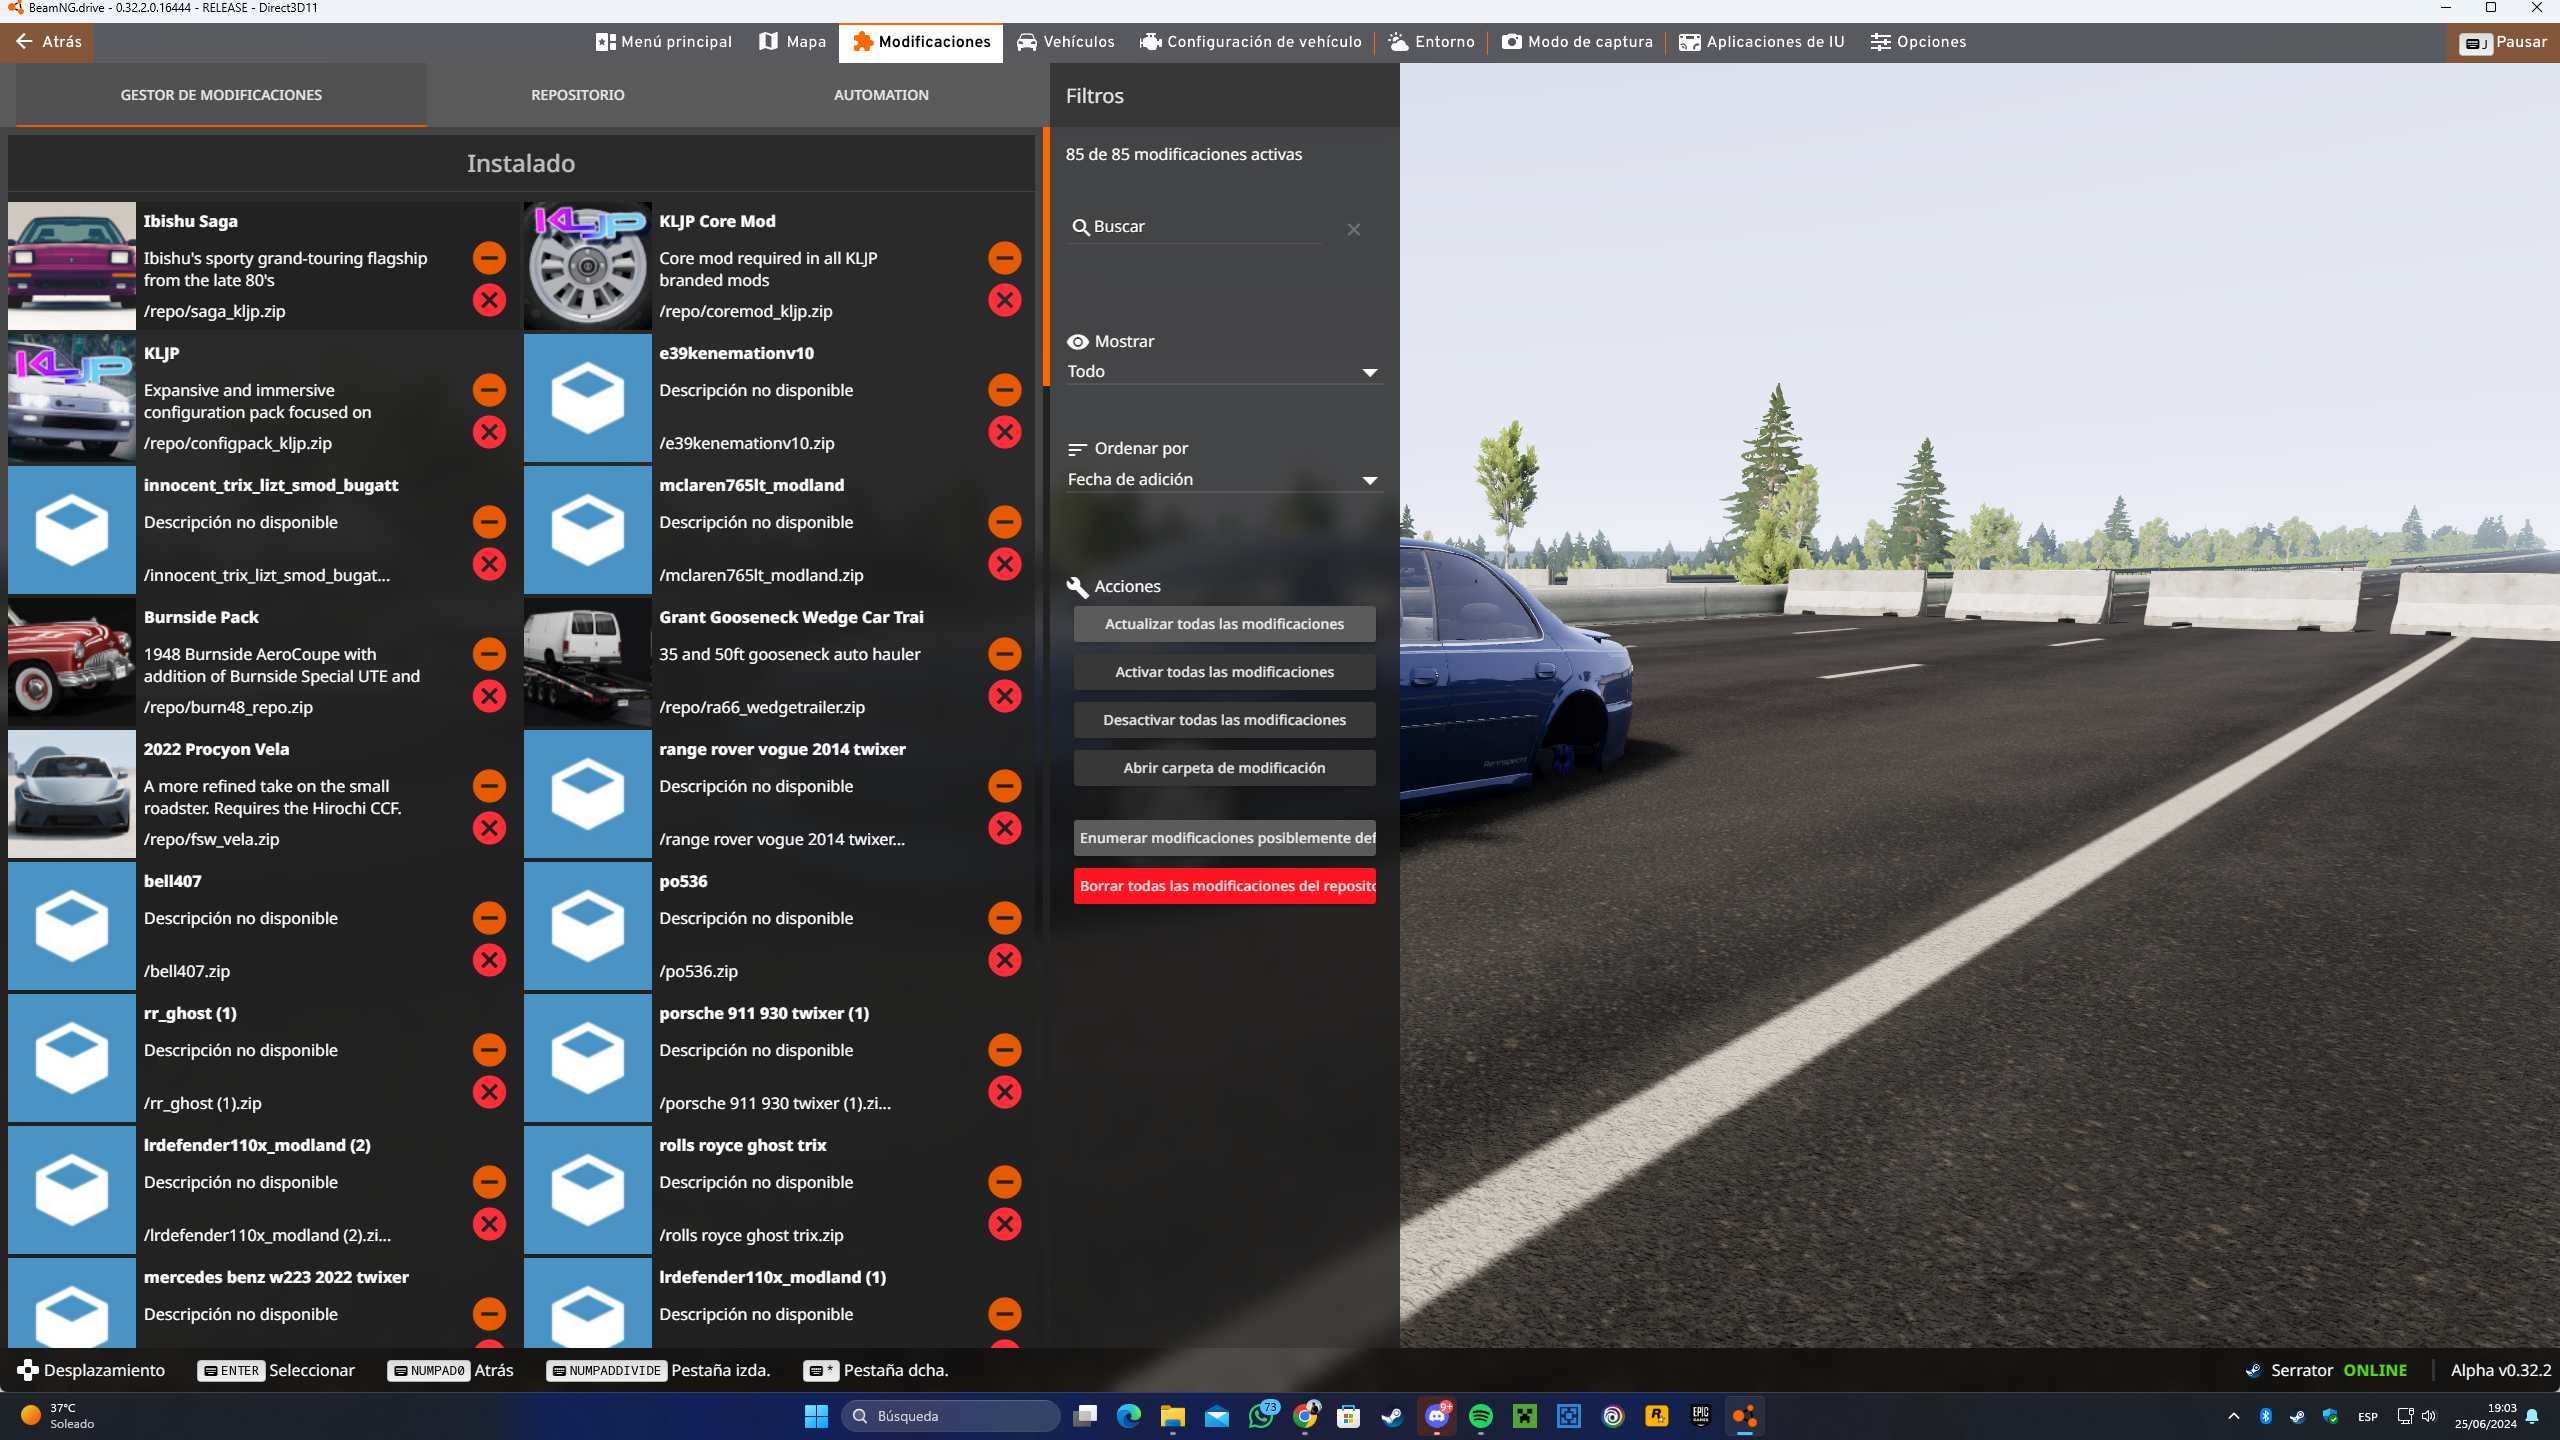This screenshot has width=2560, height=1440.
Task: Deactivate the 2022 Procyon Vela mod
Action: tap(489, 786)
